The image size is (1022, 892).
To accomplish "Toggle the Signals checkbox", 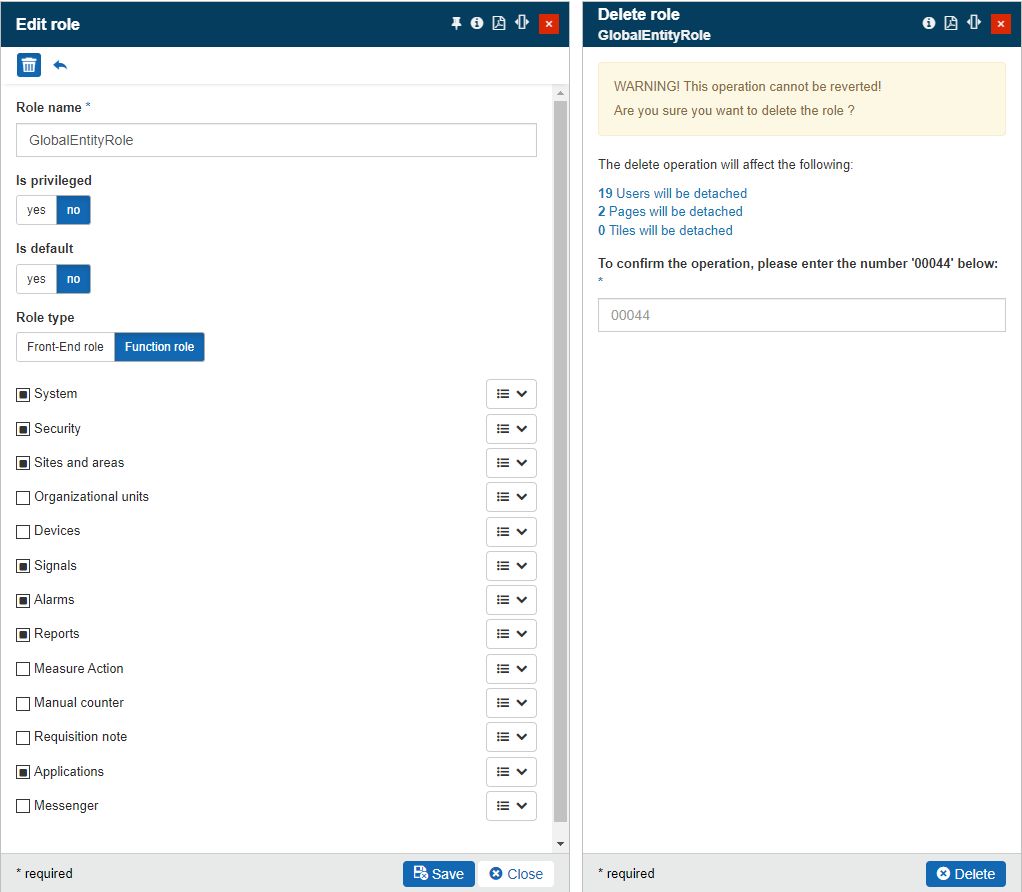I will click(x=23, y=566).
